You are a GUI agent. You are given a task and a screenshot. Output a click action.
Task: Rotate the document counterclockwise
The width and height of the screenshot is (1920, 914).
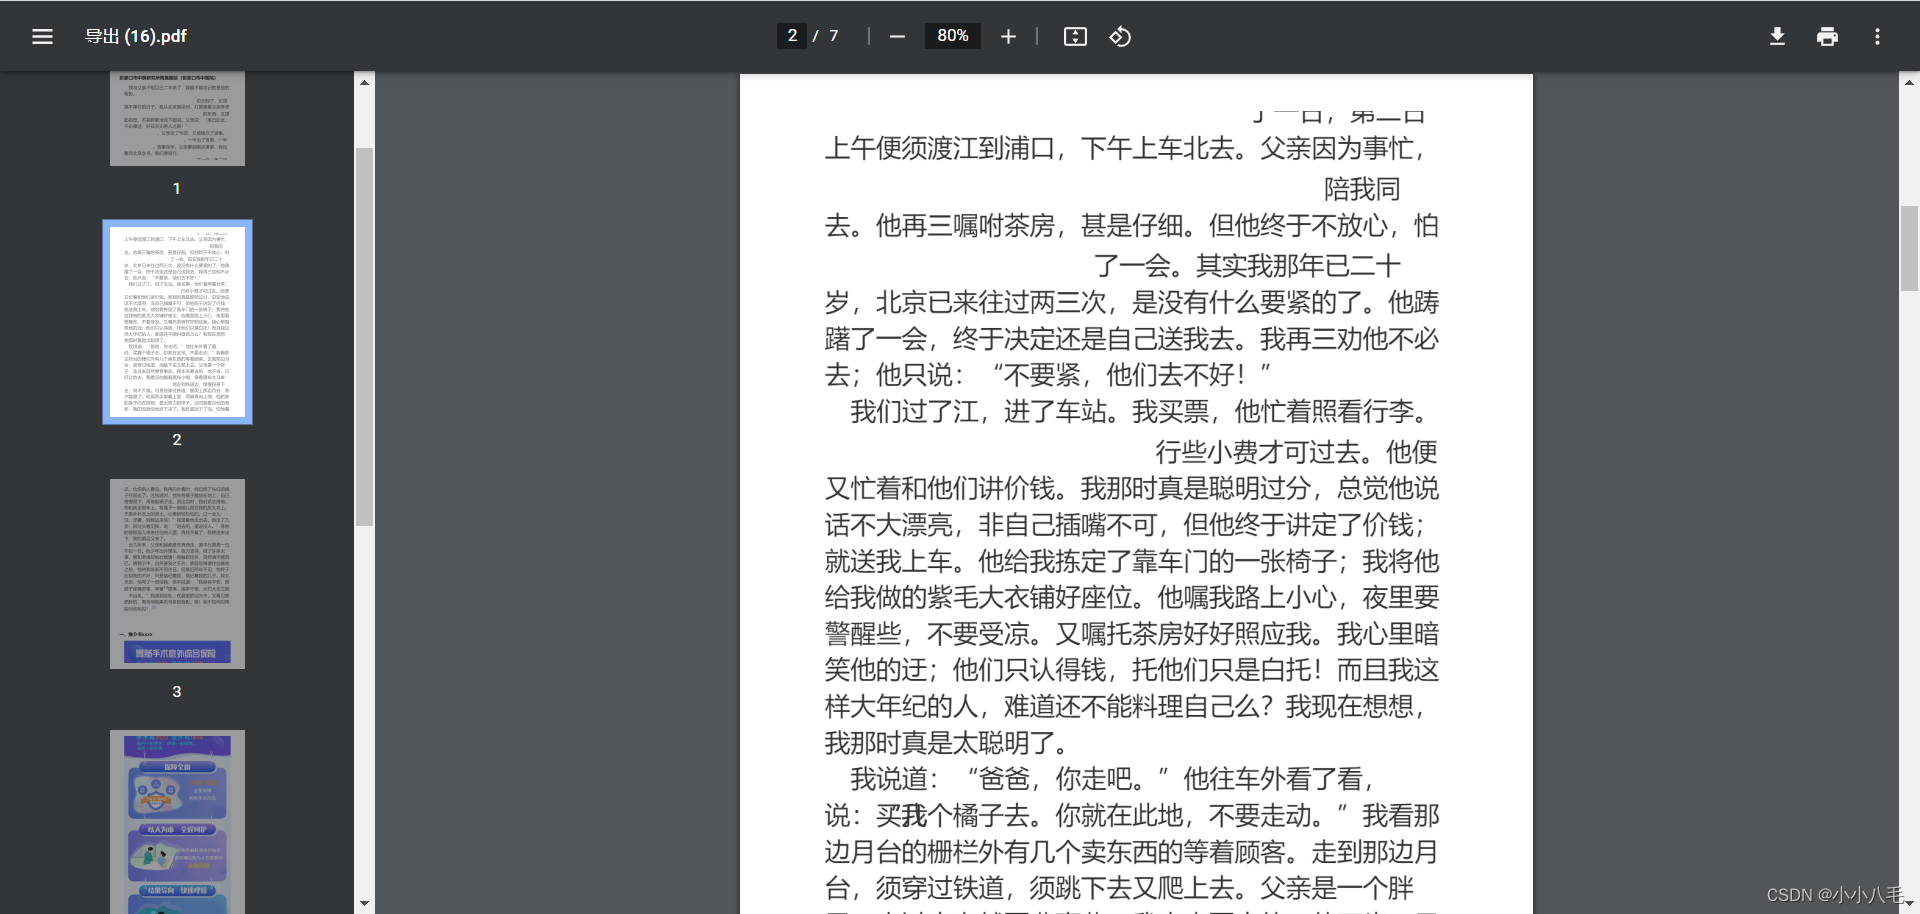click(x=1120, y=36)
